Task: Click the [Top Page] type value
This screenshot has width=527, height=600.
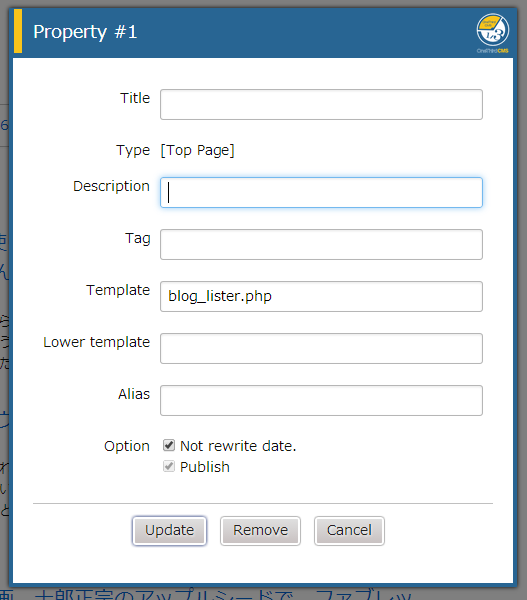Action: coord(197,150)
